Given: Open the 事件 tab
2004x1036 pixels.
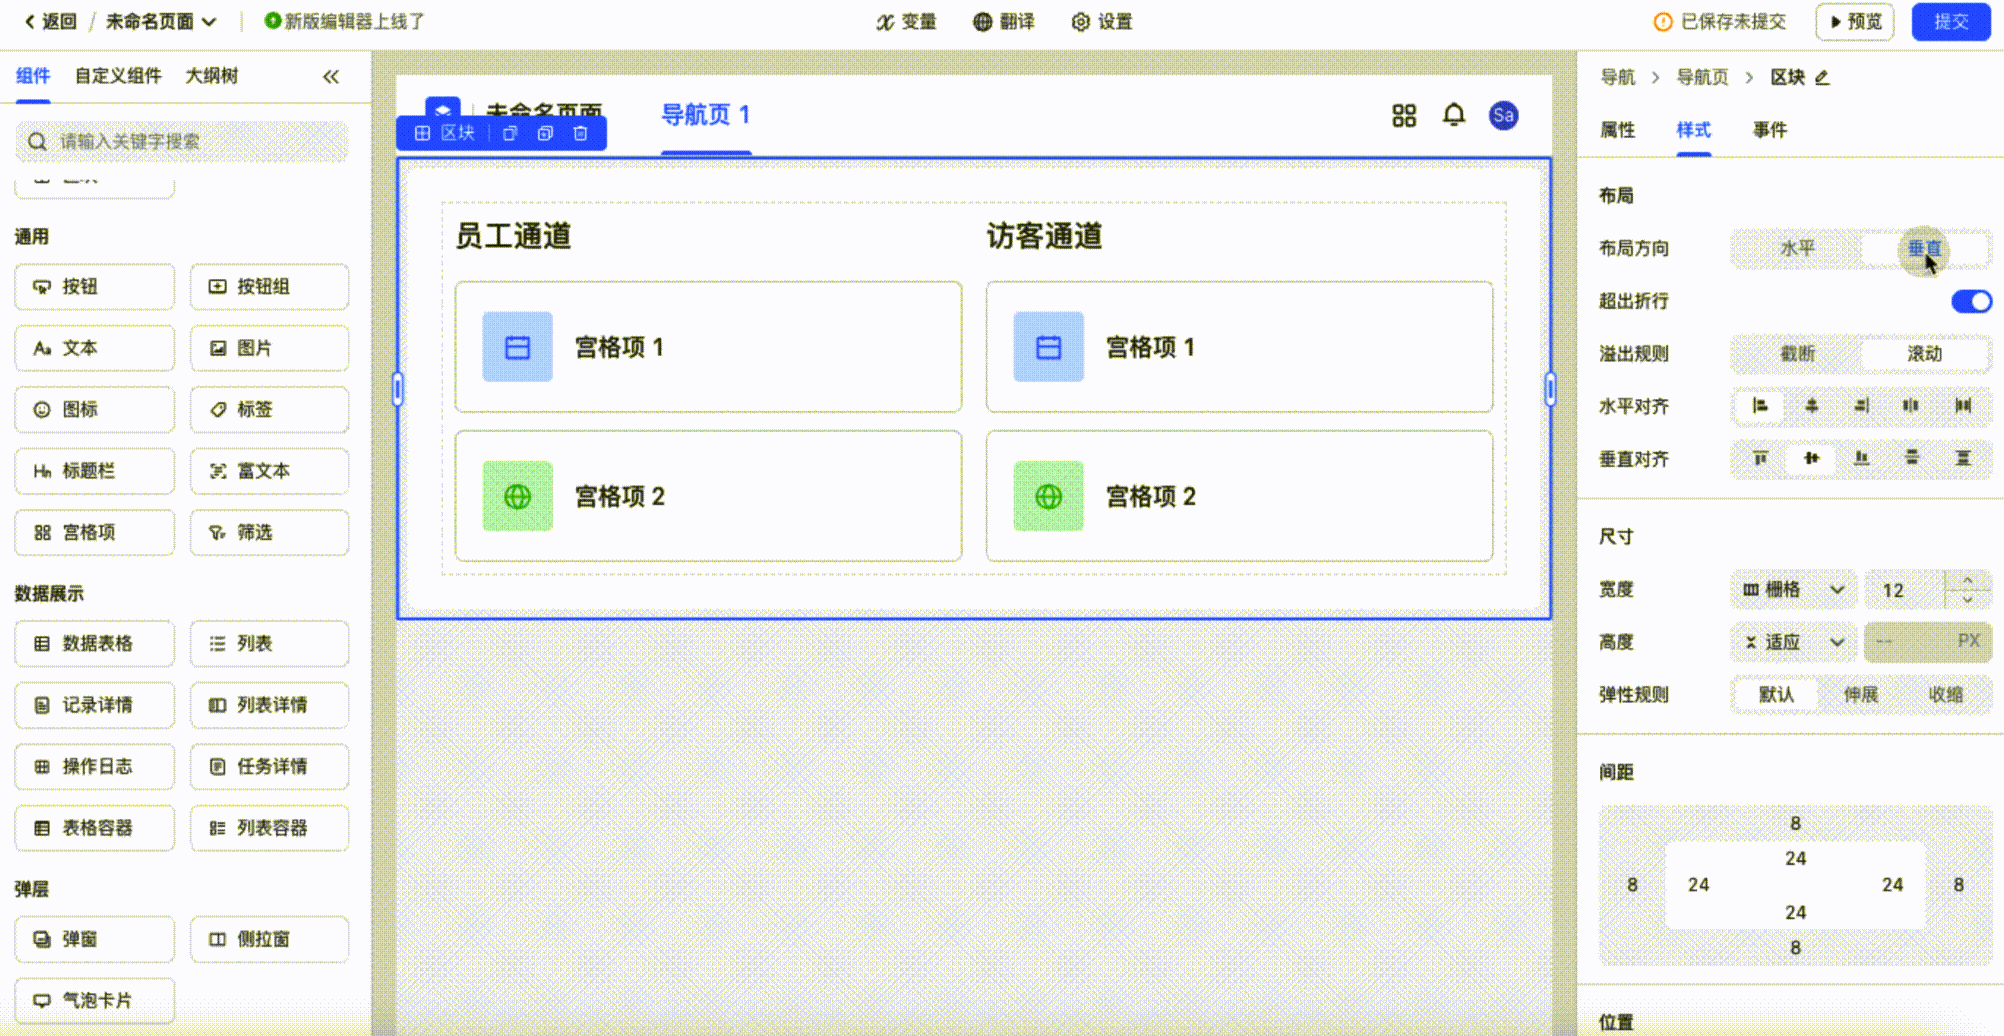Looking at the screenshot, I should 1769,130.
